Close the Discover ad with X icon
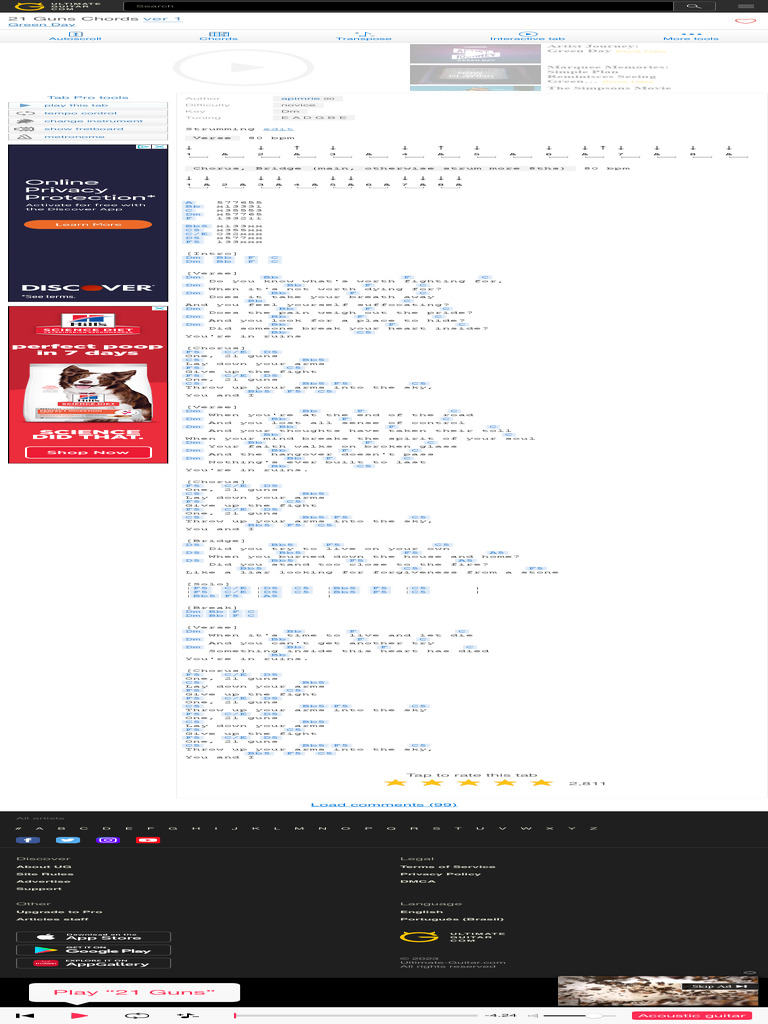Viewport: 768px width, 1024px height. [x=161, y=147]
